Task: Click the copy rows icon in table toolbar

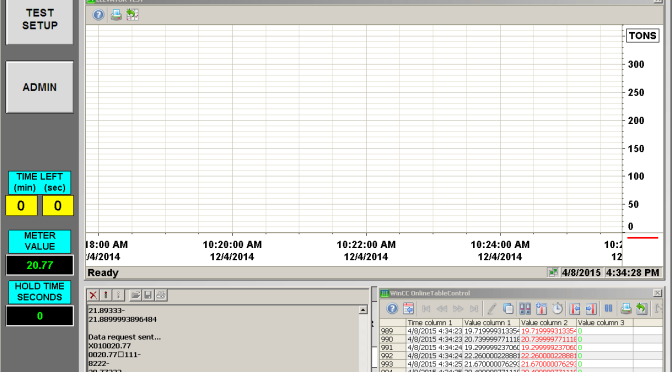Action: pyautogui.click(x=508, y=309)
